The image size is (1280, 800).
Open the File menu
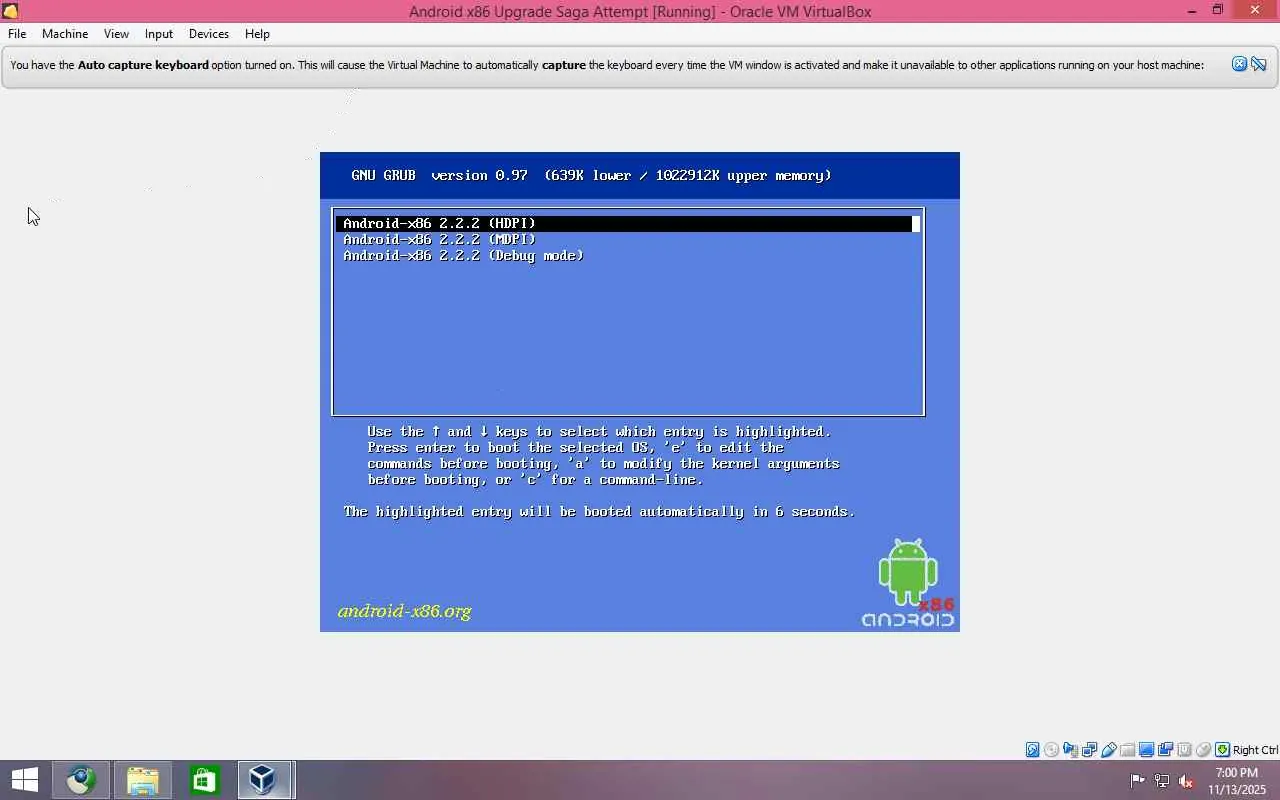(x=17, y=34)
